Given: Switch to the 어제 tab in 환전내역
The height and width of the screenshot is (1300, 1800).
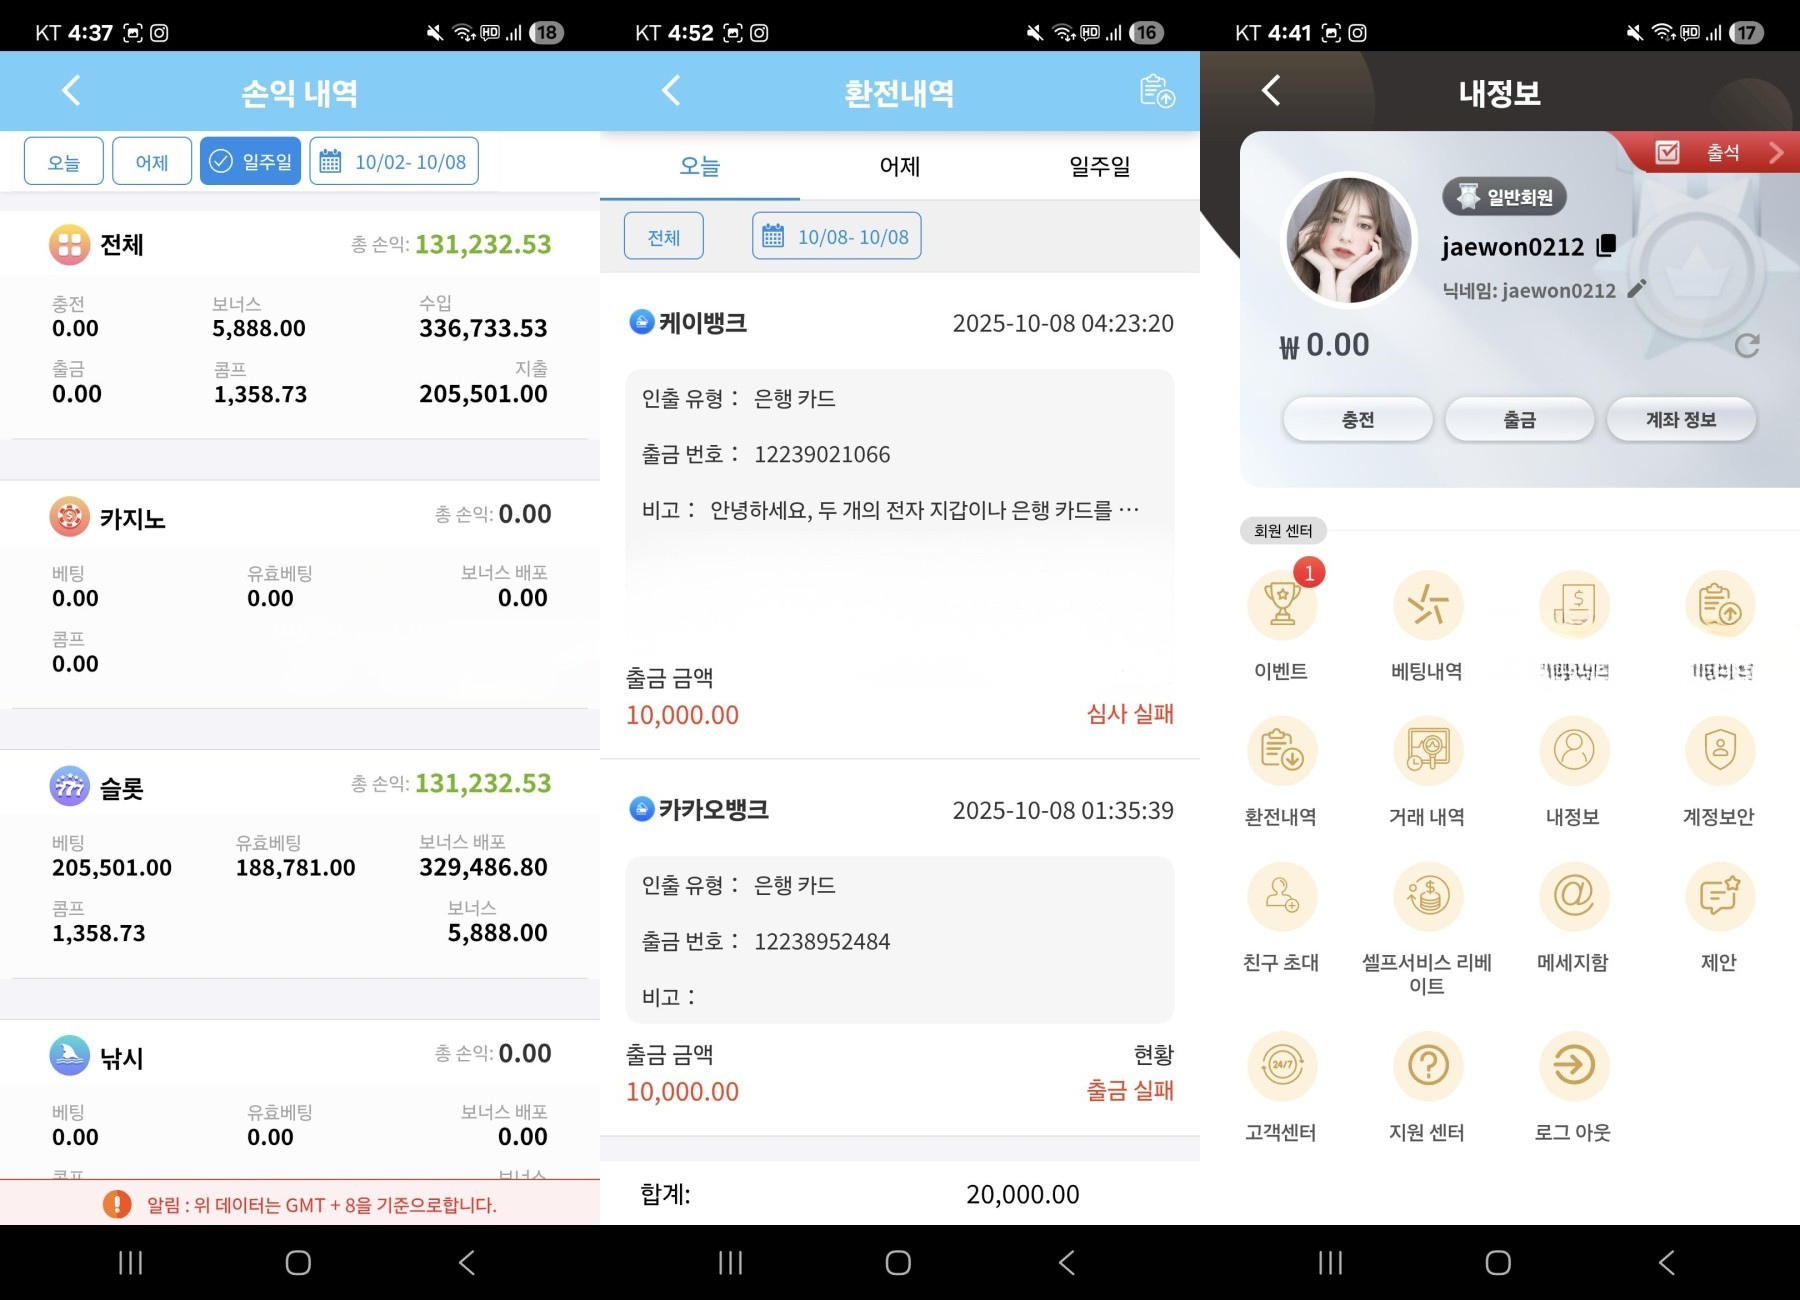Looking at the screenshot, I should 899,166.
